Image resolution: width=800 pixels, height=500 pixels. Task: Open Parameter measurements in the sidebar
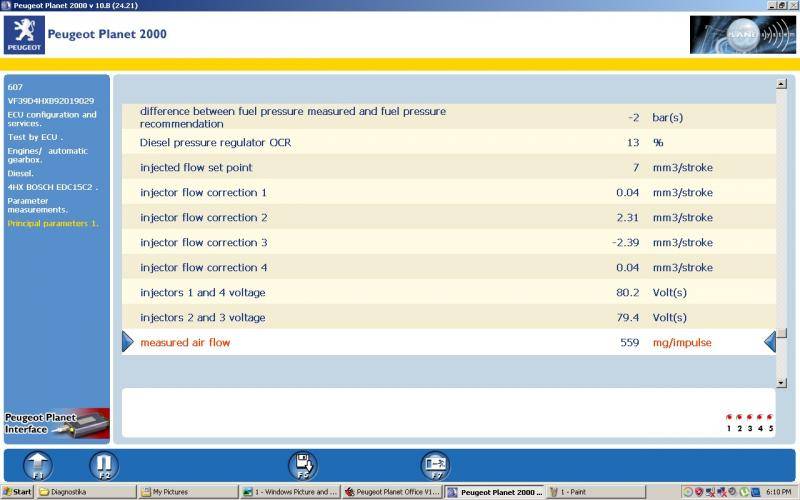pos(38,205)
